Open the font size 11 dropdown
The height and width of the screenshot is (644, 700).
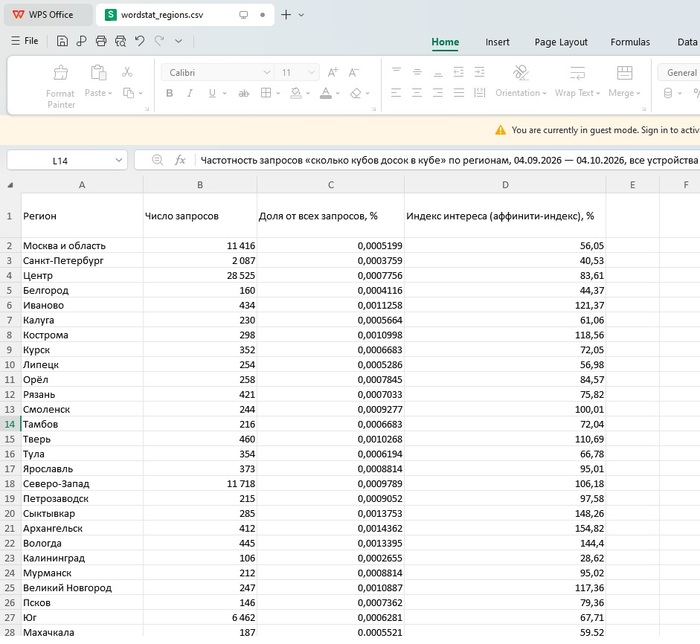(311, 72)
